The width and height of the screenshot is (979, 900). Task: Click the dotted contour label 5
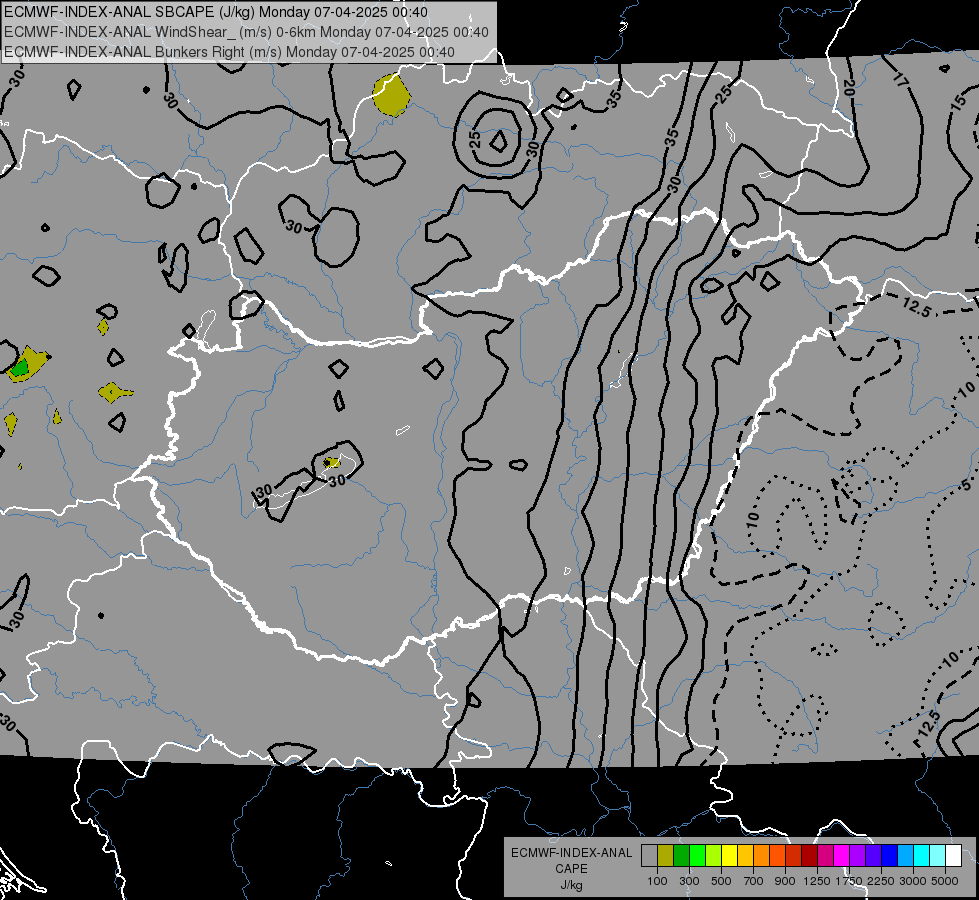(x=967, y=485)
